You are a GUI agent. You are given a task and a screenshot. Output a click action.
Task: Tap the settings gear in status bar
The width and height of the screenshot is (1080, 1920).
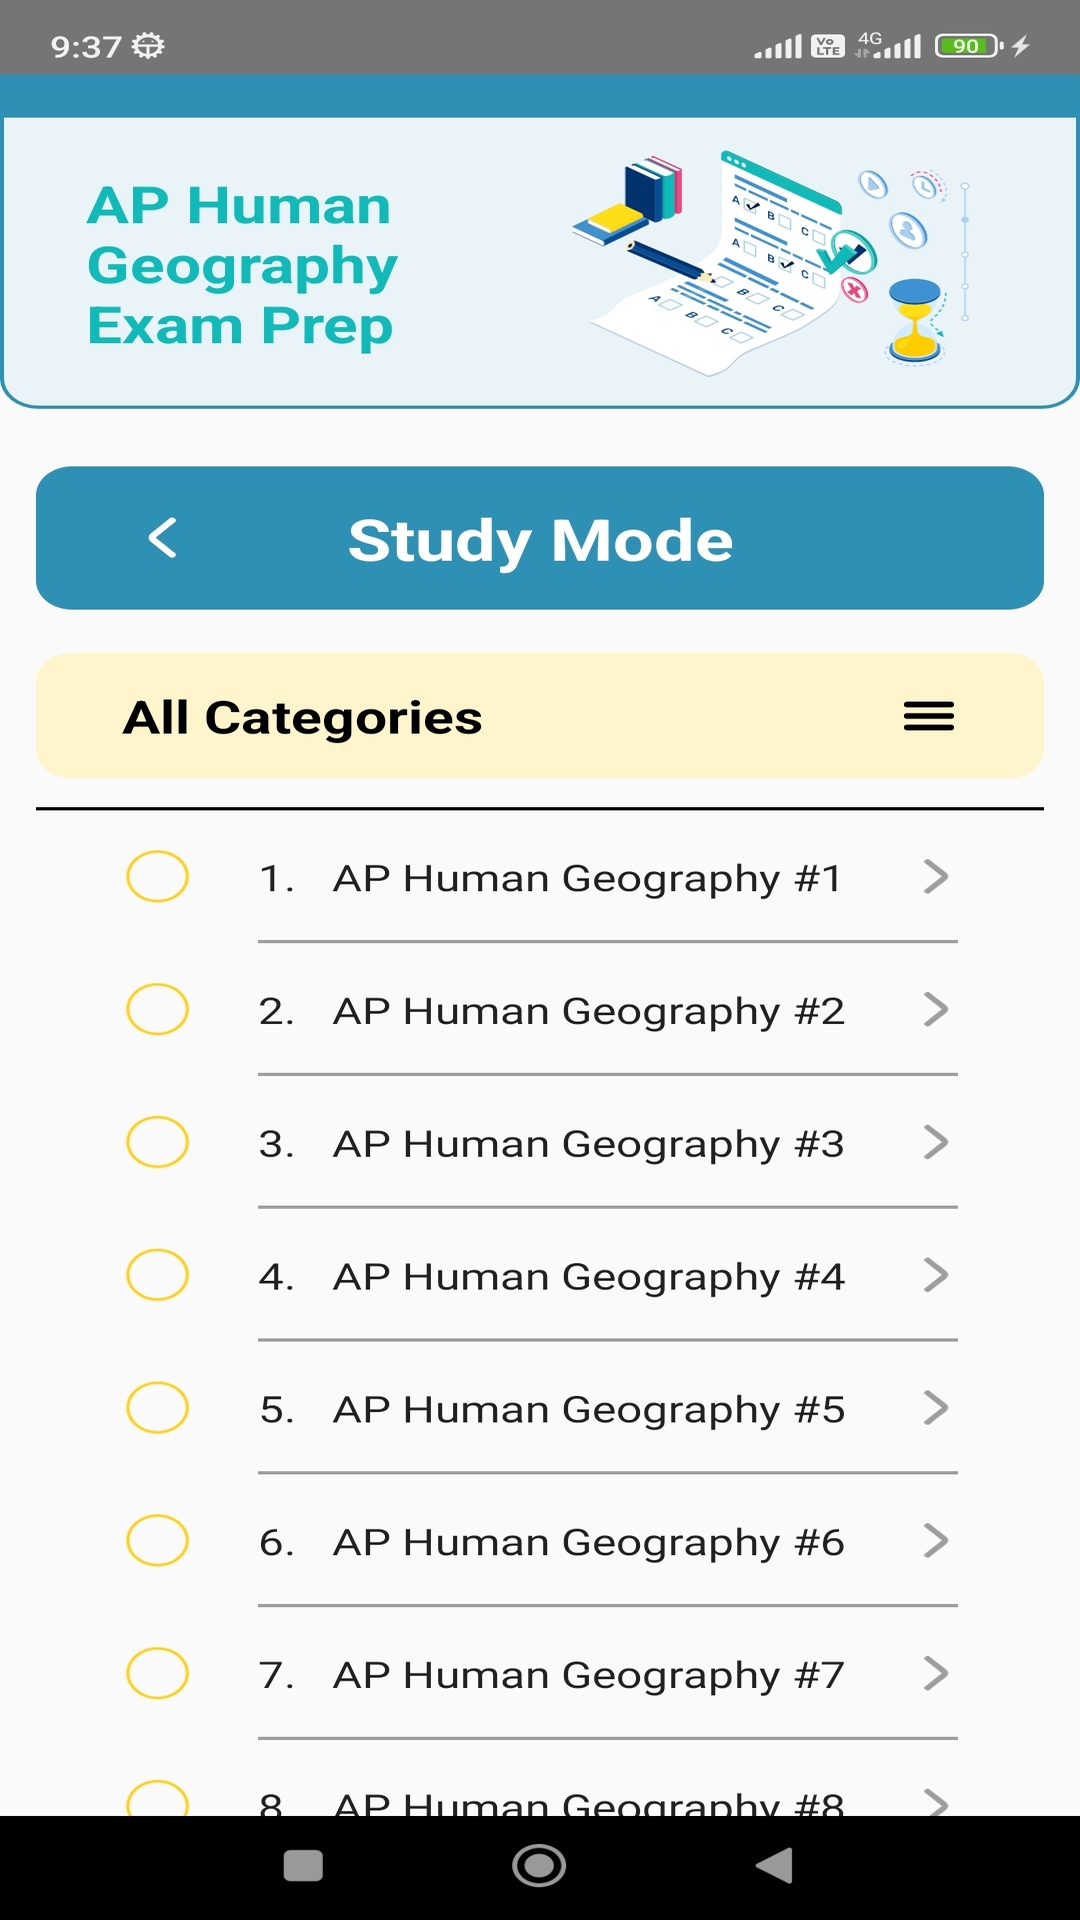(148, 46)
